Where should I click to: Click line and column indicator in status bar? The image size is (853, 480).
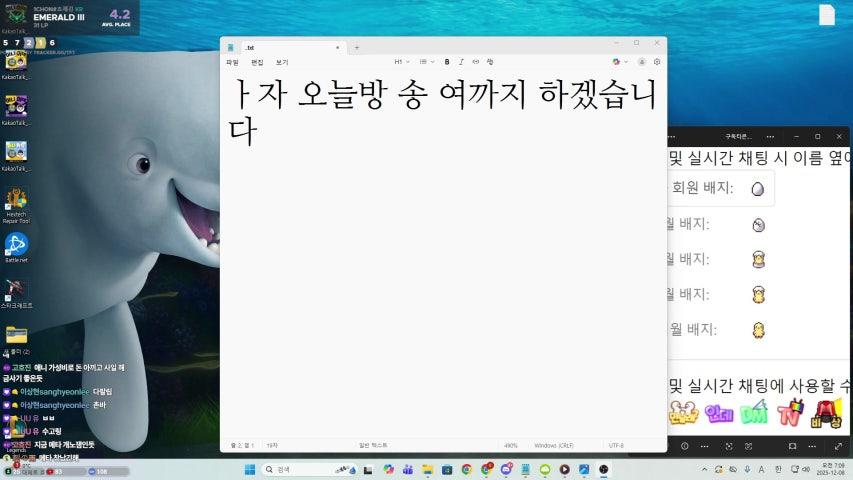(242, 445)
